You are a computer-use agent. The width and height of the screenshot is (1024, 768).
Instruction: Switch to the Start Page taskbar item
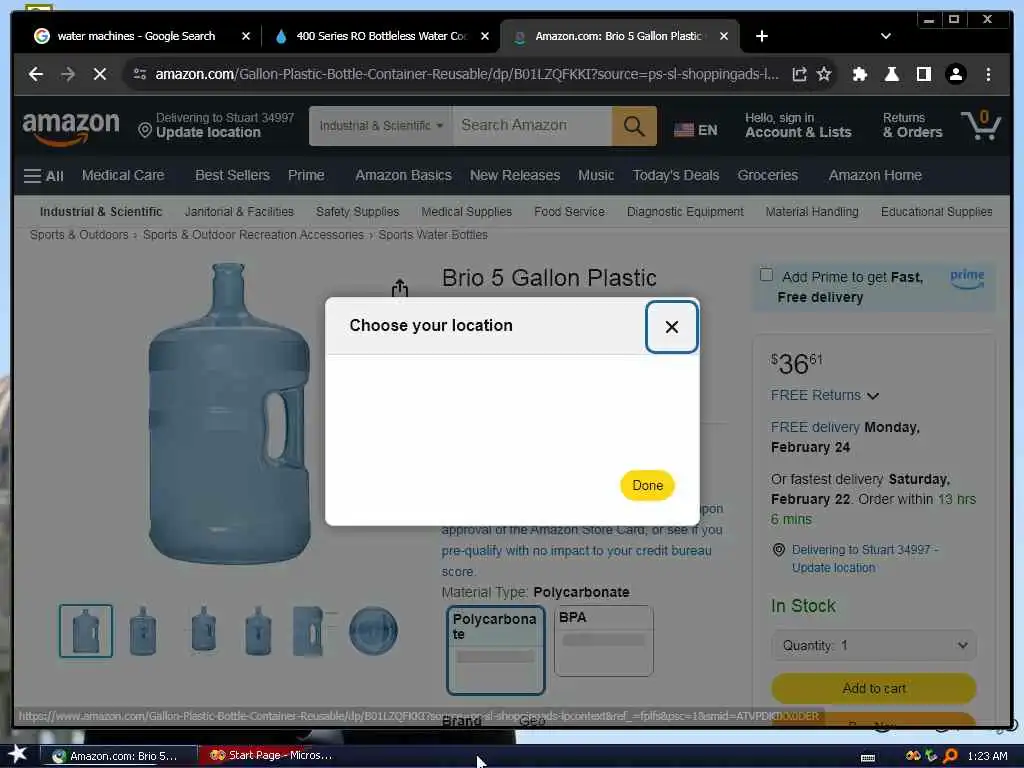tap(275, 756)
